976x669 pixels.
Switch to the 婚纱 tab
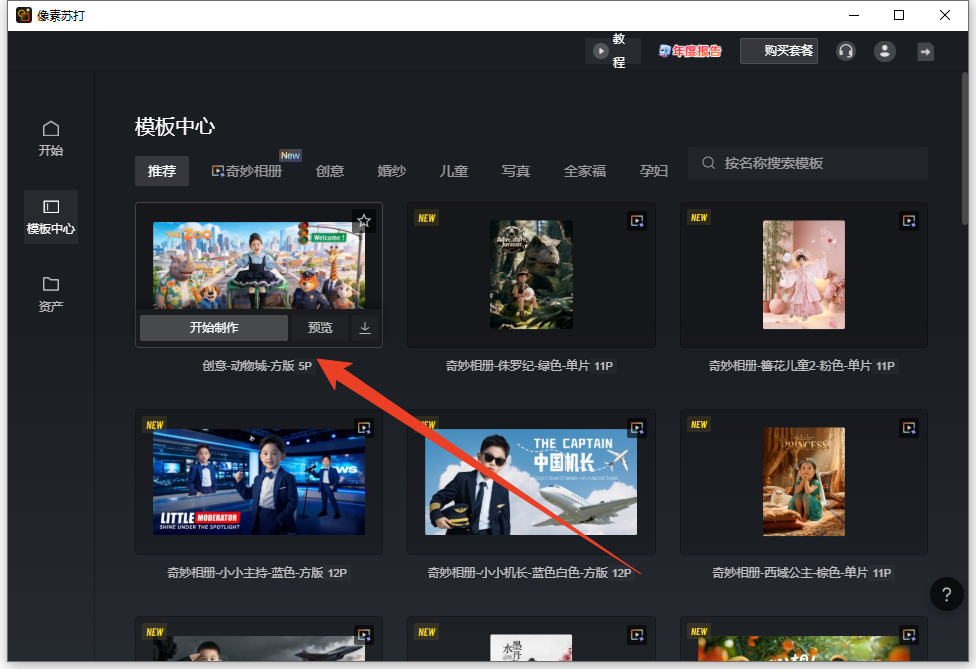(x=392, y=171)
